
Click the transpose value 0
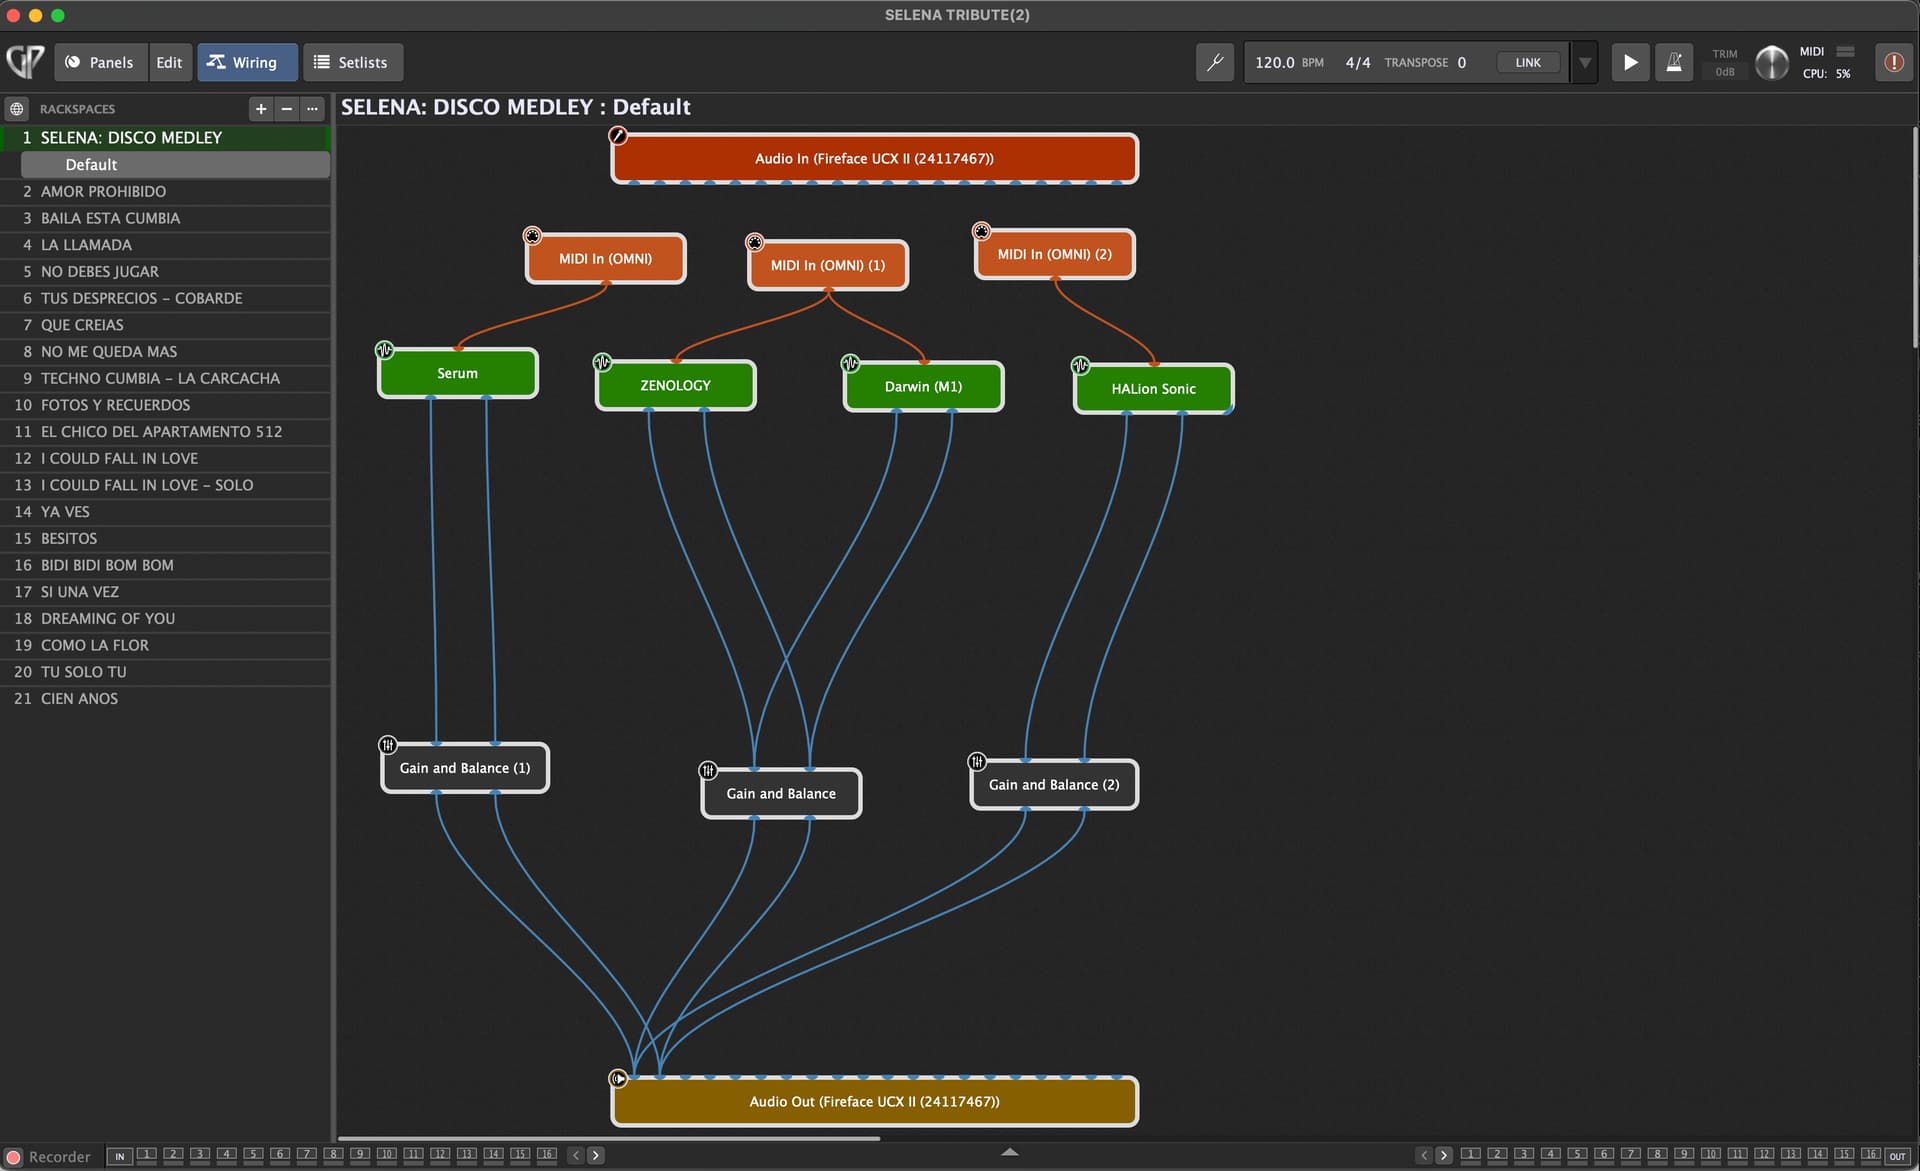1461,62
